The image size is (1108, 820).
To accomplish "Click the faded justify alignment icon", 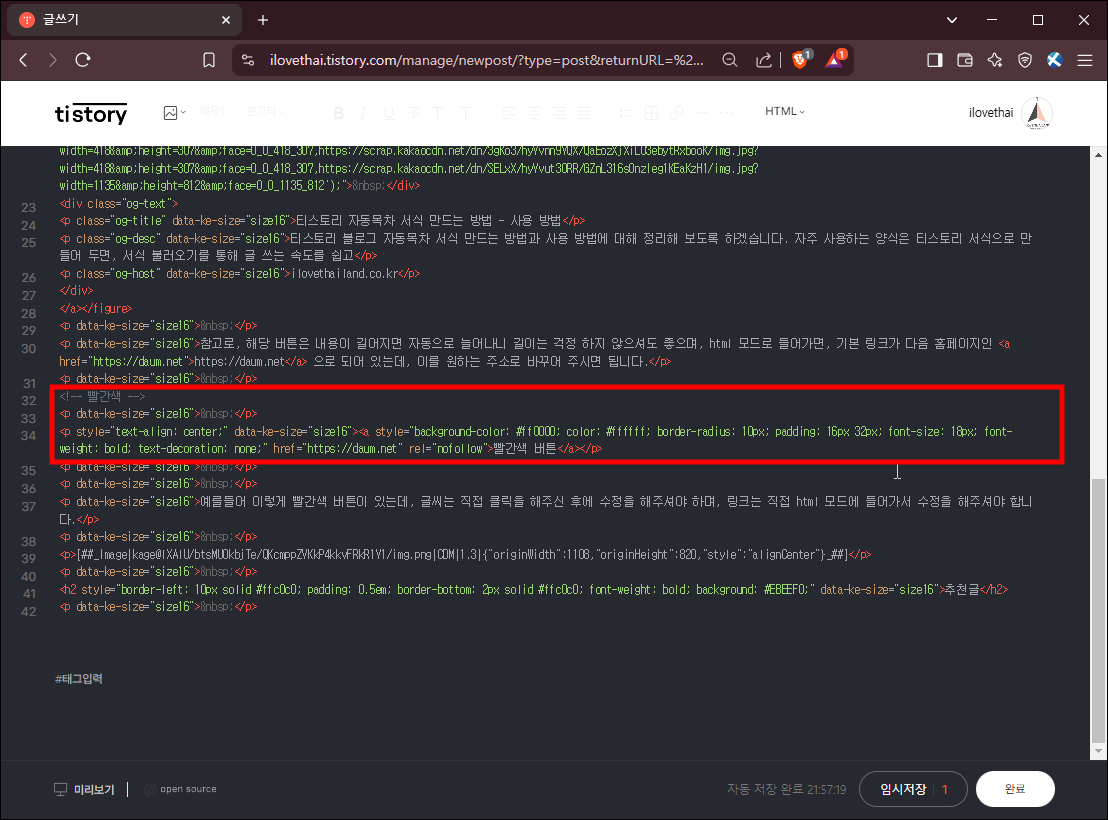I will [584, 113].
